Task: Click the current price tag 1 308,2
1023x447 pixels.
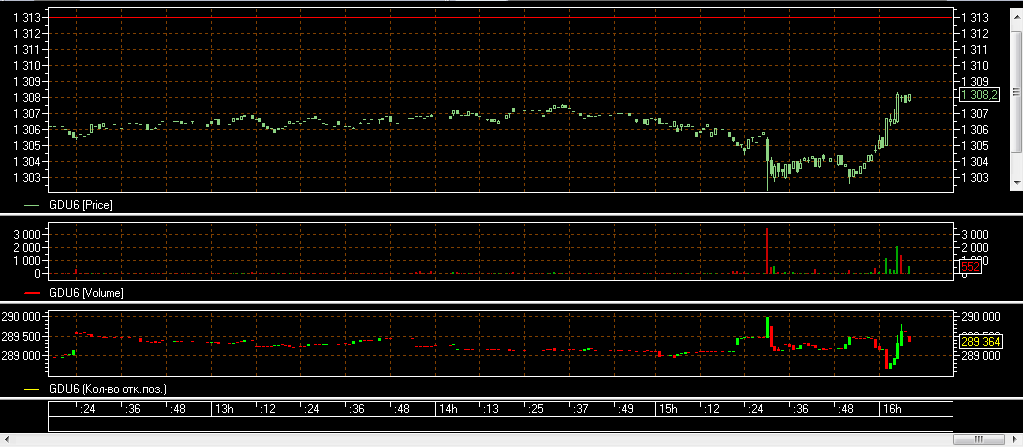Action: (x=979, y=96)
